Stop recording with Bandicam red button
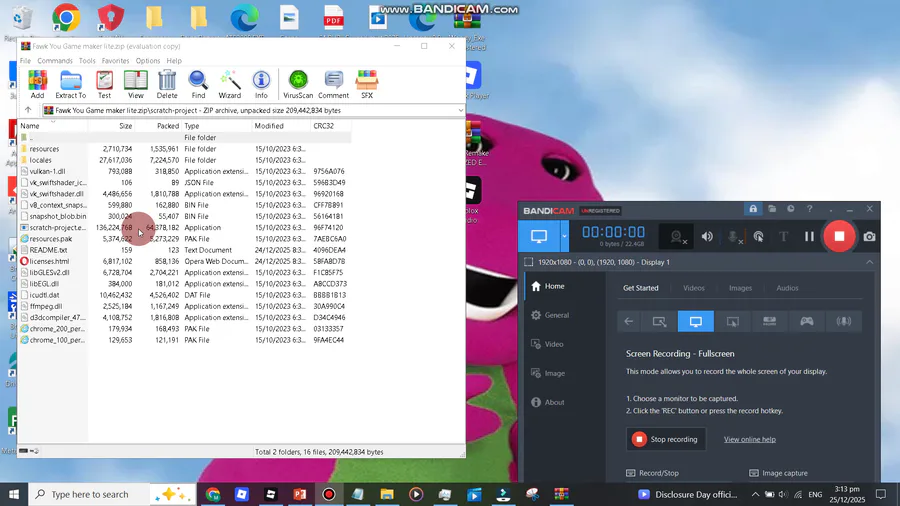Viewport: 900px width, 506px height. tap(839, 236)
